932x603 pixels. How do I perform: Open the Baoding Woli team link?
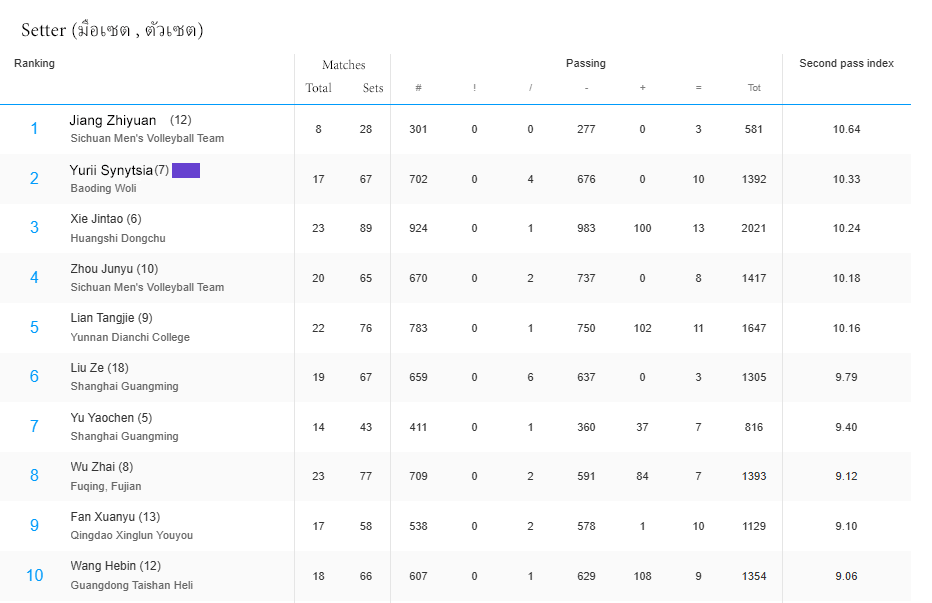click(x=103, y=188)
